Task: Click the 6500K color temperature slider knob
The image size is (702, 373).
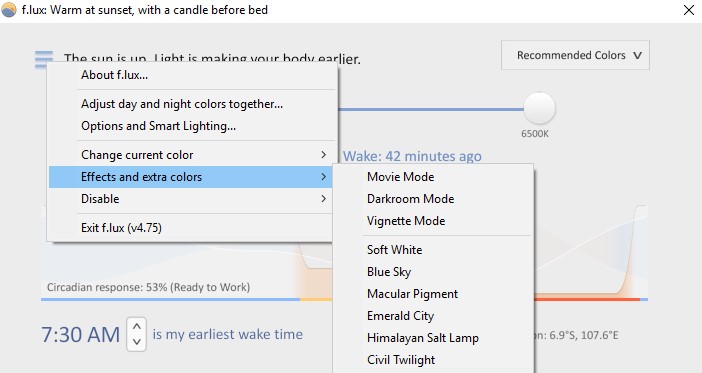Action: 539,108
